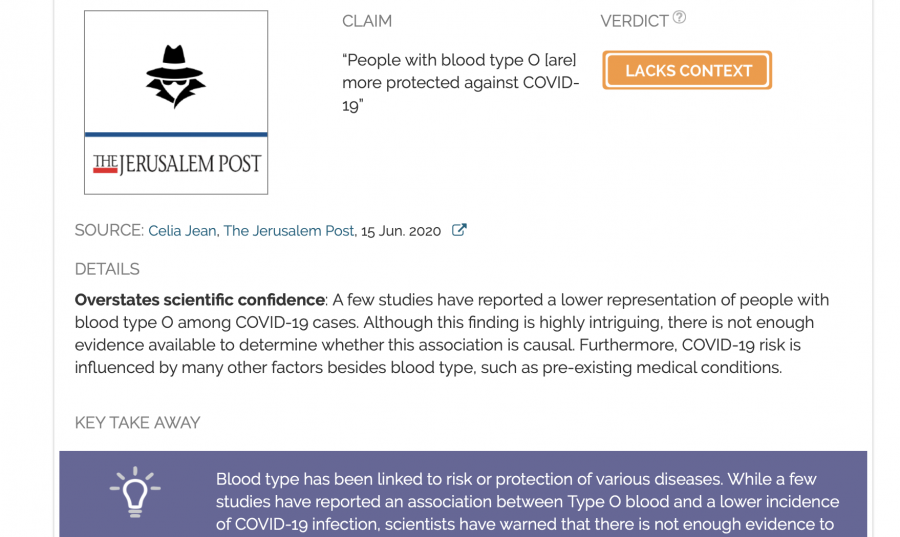Click The Jerusalem Post logo image
This screenshot has width=900, height=537.
(x=176, y=163)
